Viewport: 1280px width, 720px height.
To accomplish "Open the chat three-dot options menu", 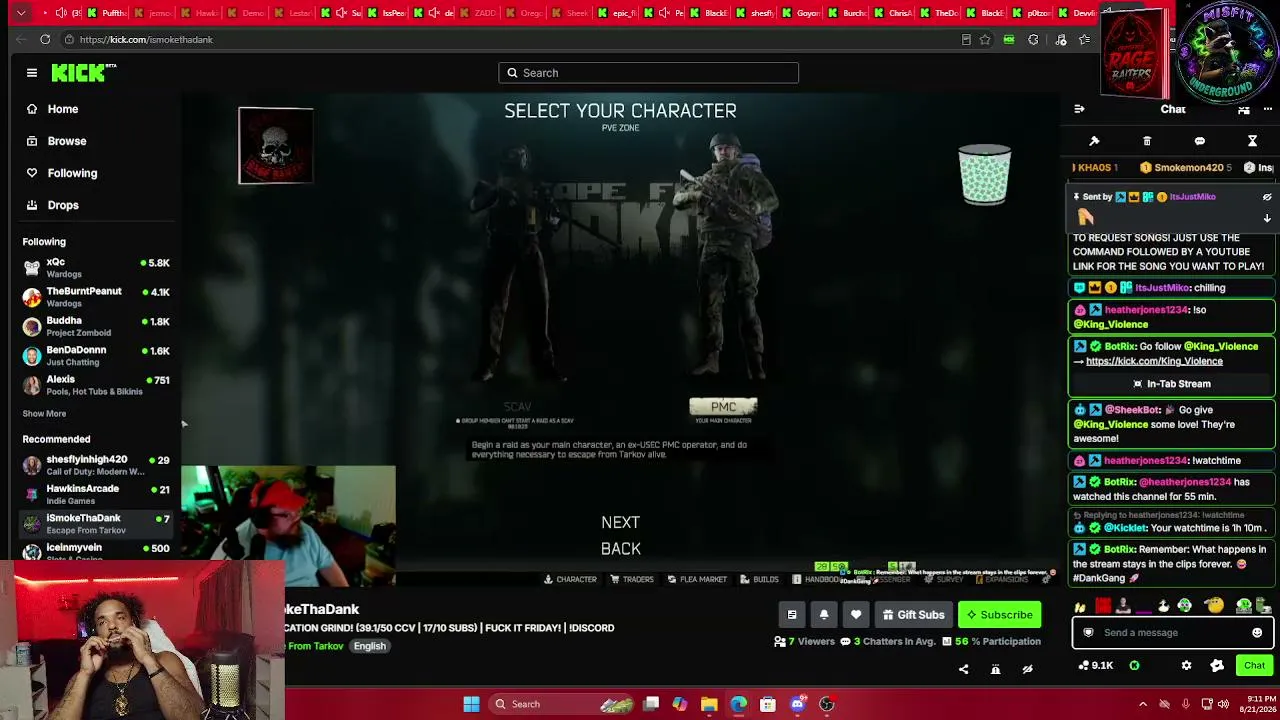I will [1268, 109].
